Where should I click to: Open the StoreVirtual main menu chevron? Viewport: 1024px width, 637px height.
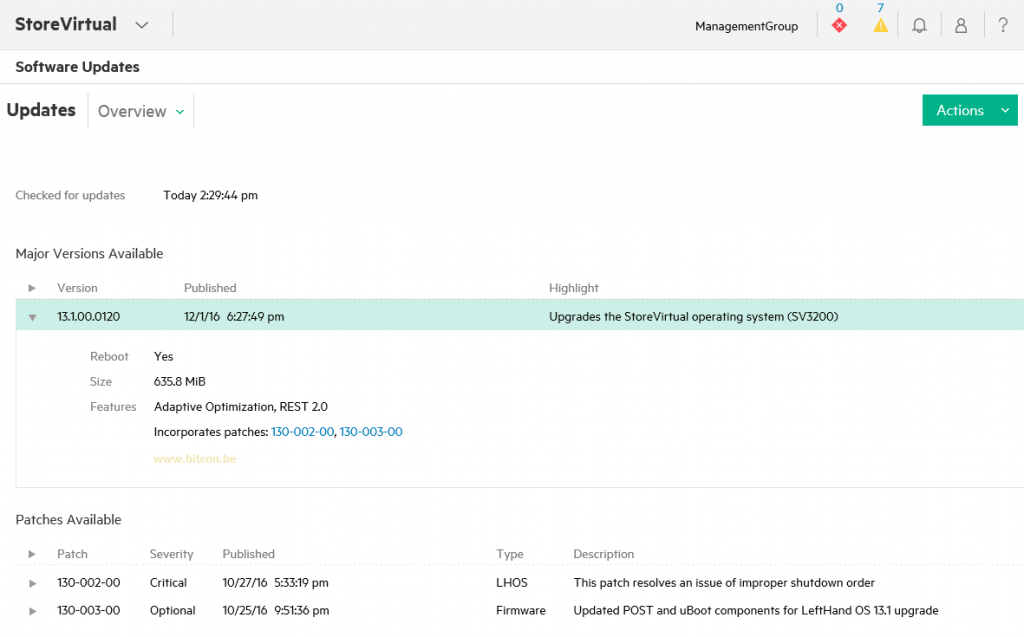point(142,25)
